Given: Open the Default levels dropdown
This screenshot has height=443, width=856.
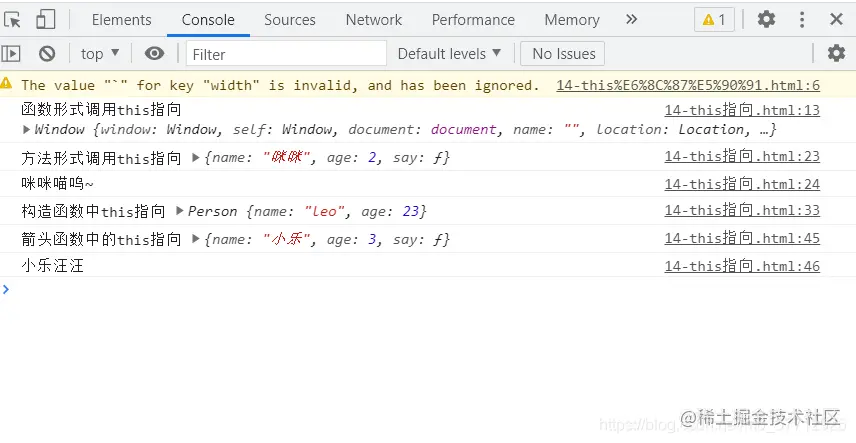Looking at the screenshot, I should click(449, 54).
